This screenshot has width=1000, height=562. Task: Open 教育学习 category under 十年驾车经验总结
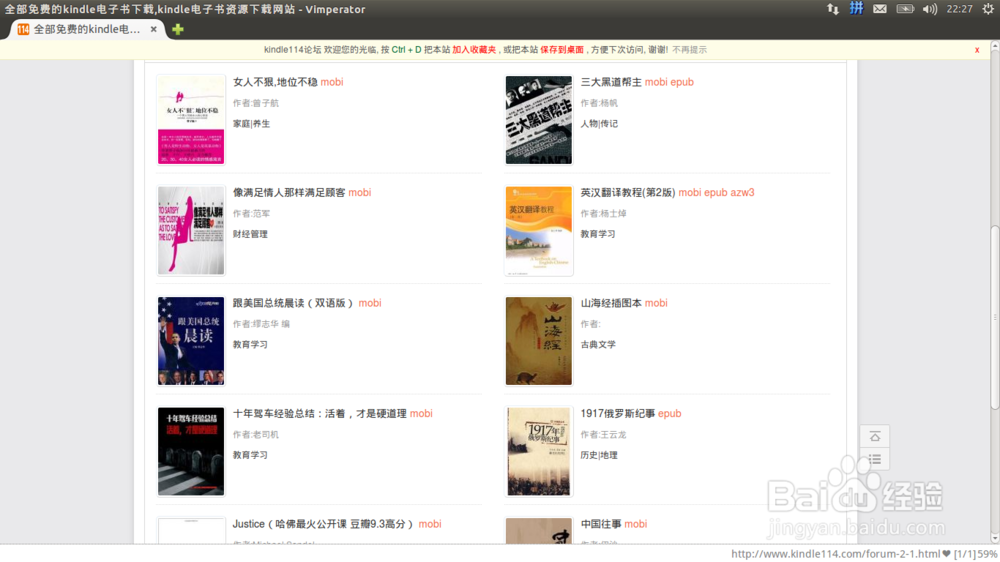click(x=250, y=455)
